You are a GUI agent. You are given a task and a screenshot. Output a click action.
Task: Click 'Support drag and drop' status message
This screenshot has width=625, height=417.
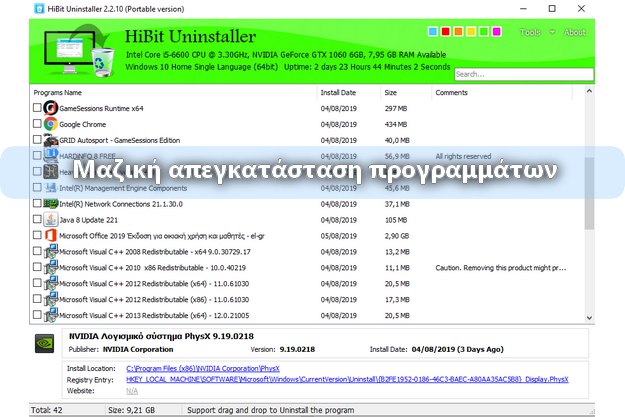[271, 410]
